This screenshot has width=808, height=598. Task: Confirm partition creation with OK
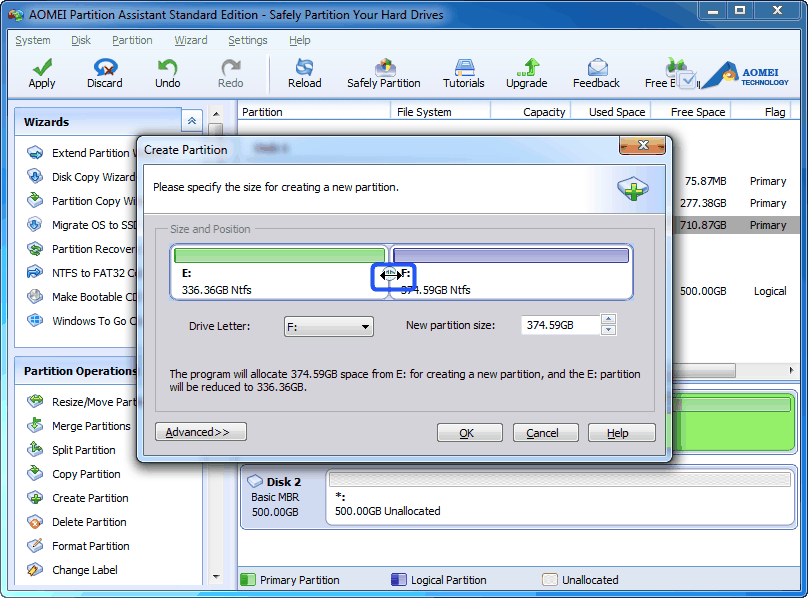tap(469, 432)
